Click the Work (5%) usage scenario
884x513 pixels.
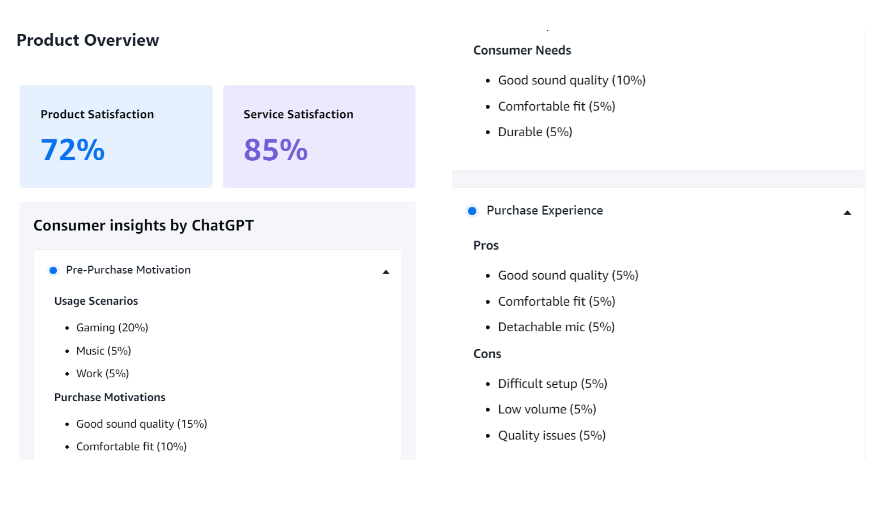(x=102, y=374)
